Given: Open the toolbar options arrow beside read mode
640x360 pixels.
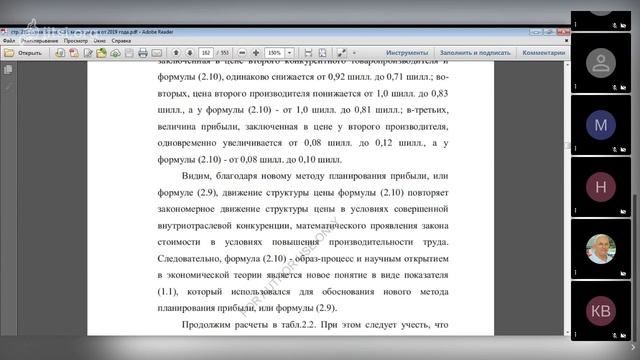Looking at the screenshot, I should pyautogui.click(x=354, y=53).
